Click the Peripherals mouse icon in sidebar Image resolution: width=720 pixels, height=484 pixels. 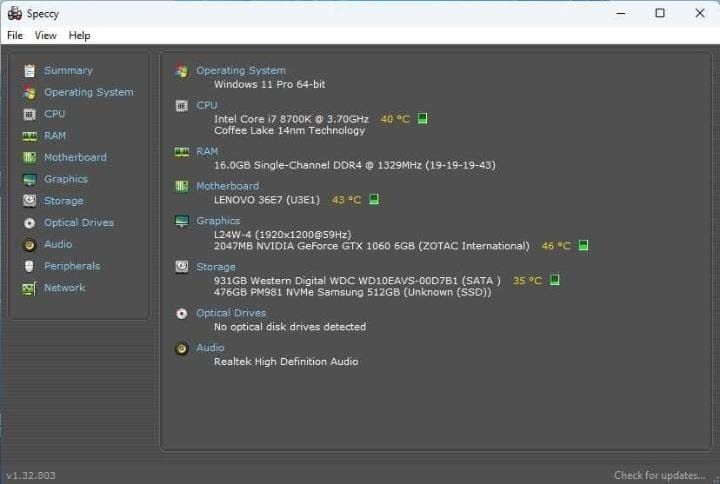[29, 266]
